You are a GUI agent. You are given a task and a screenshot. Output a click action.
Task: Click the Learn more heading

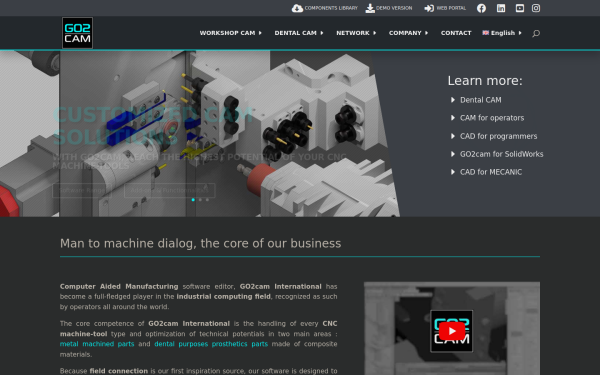click(x=485, y=81)
